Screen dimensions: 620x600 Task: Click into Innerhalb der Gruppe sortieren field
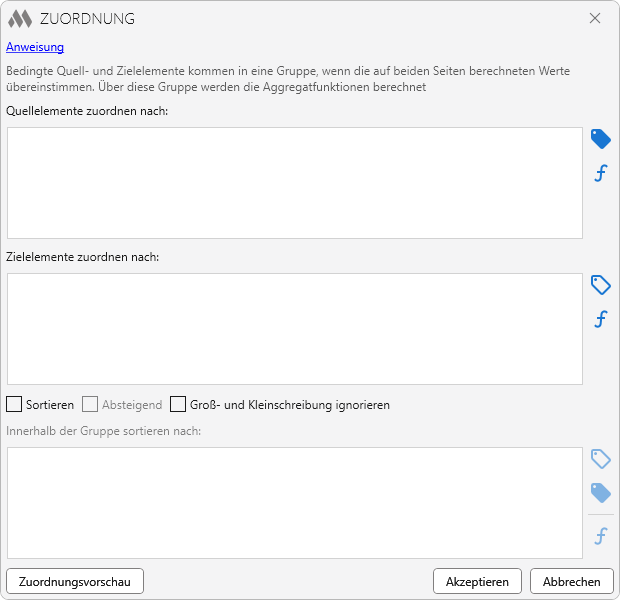coord(295,503)
